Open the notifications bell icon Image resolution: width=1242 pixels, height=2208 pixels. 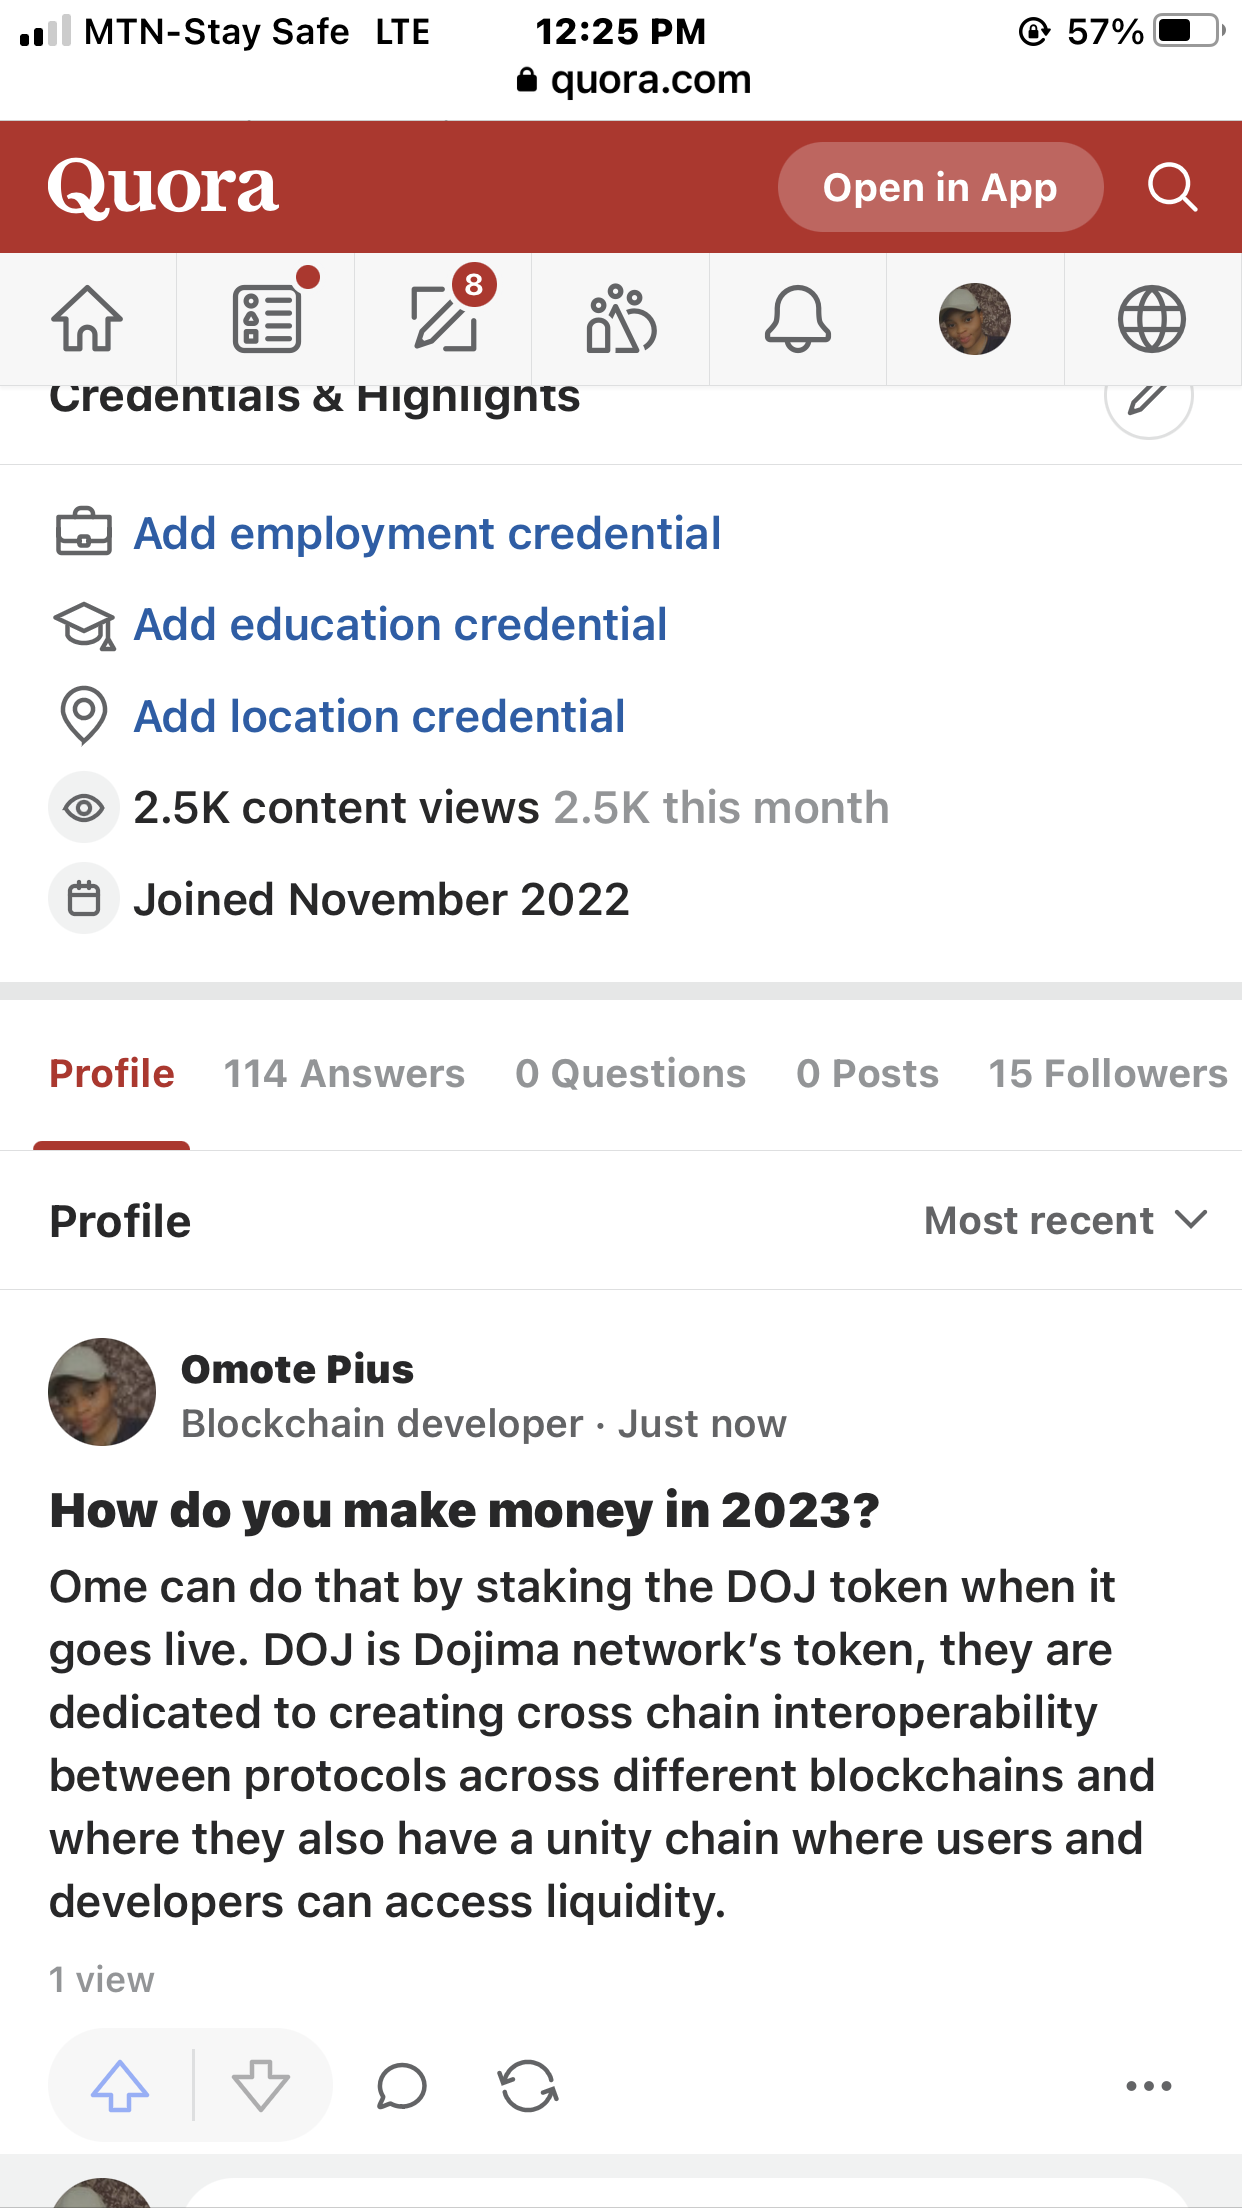(x=797, y=319)
